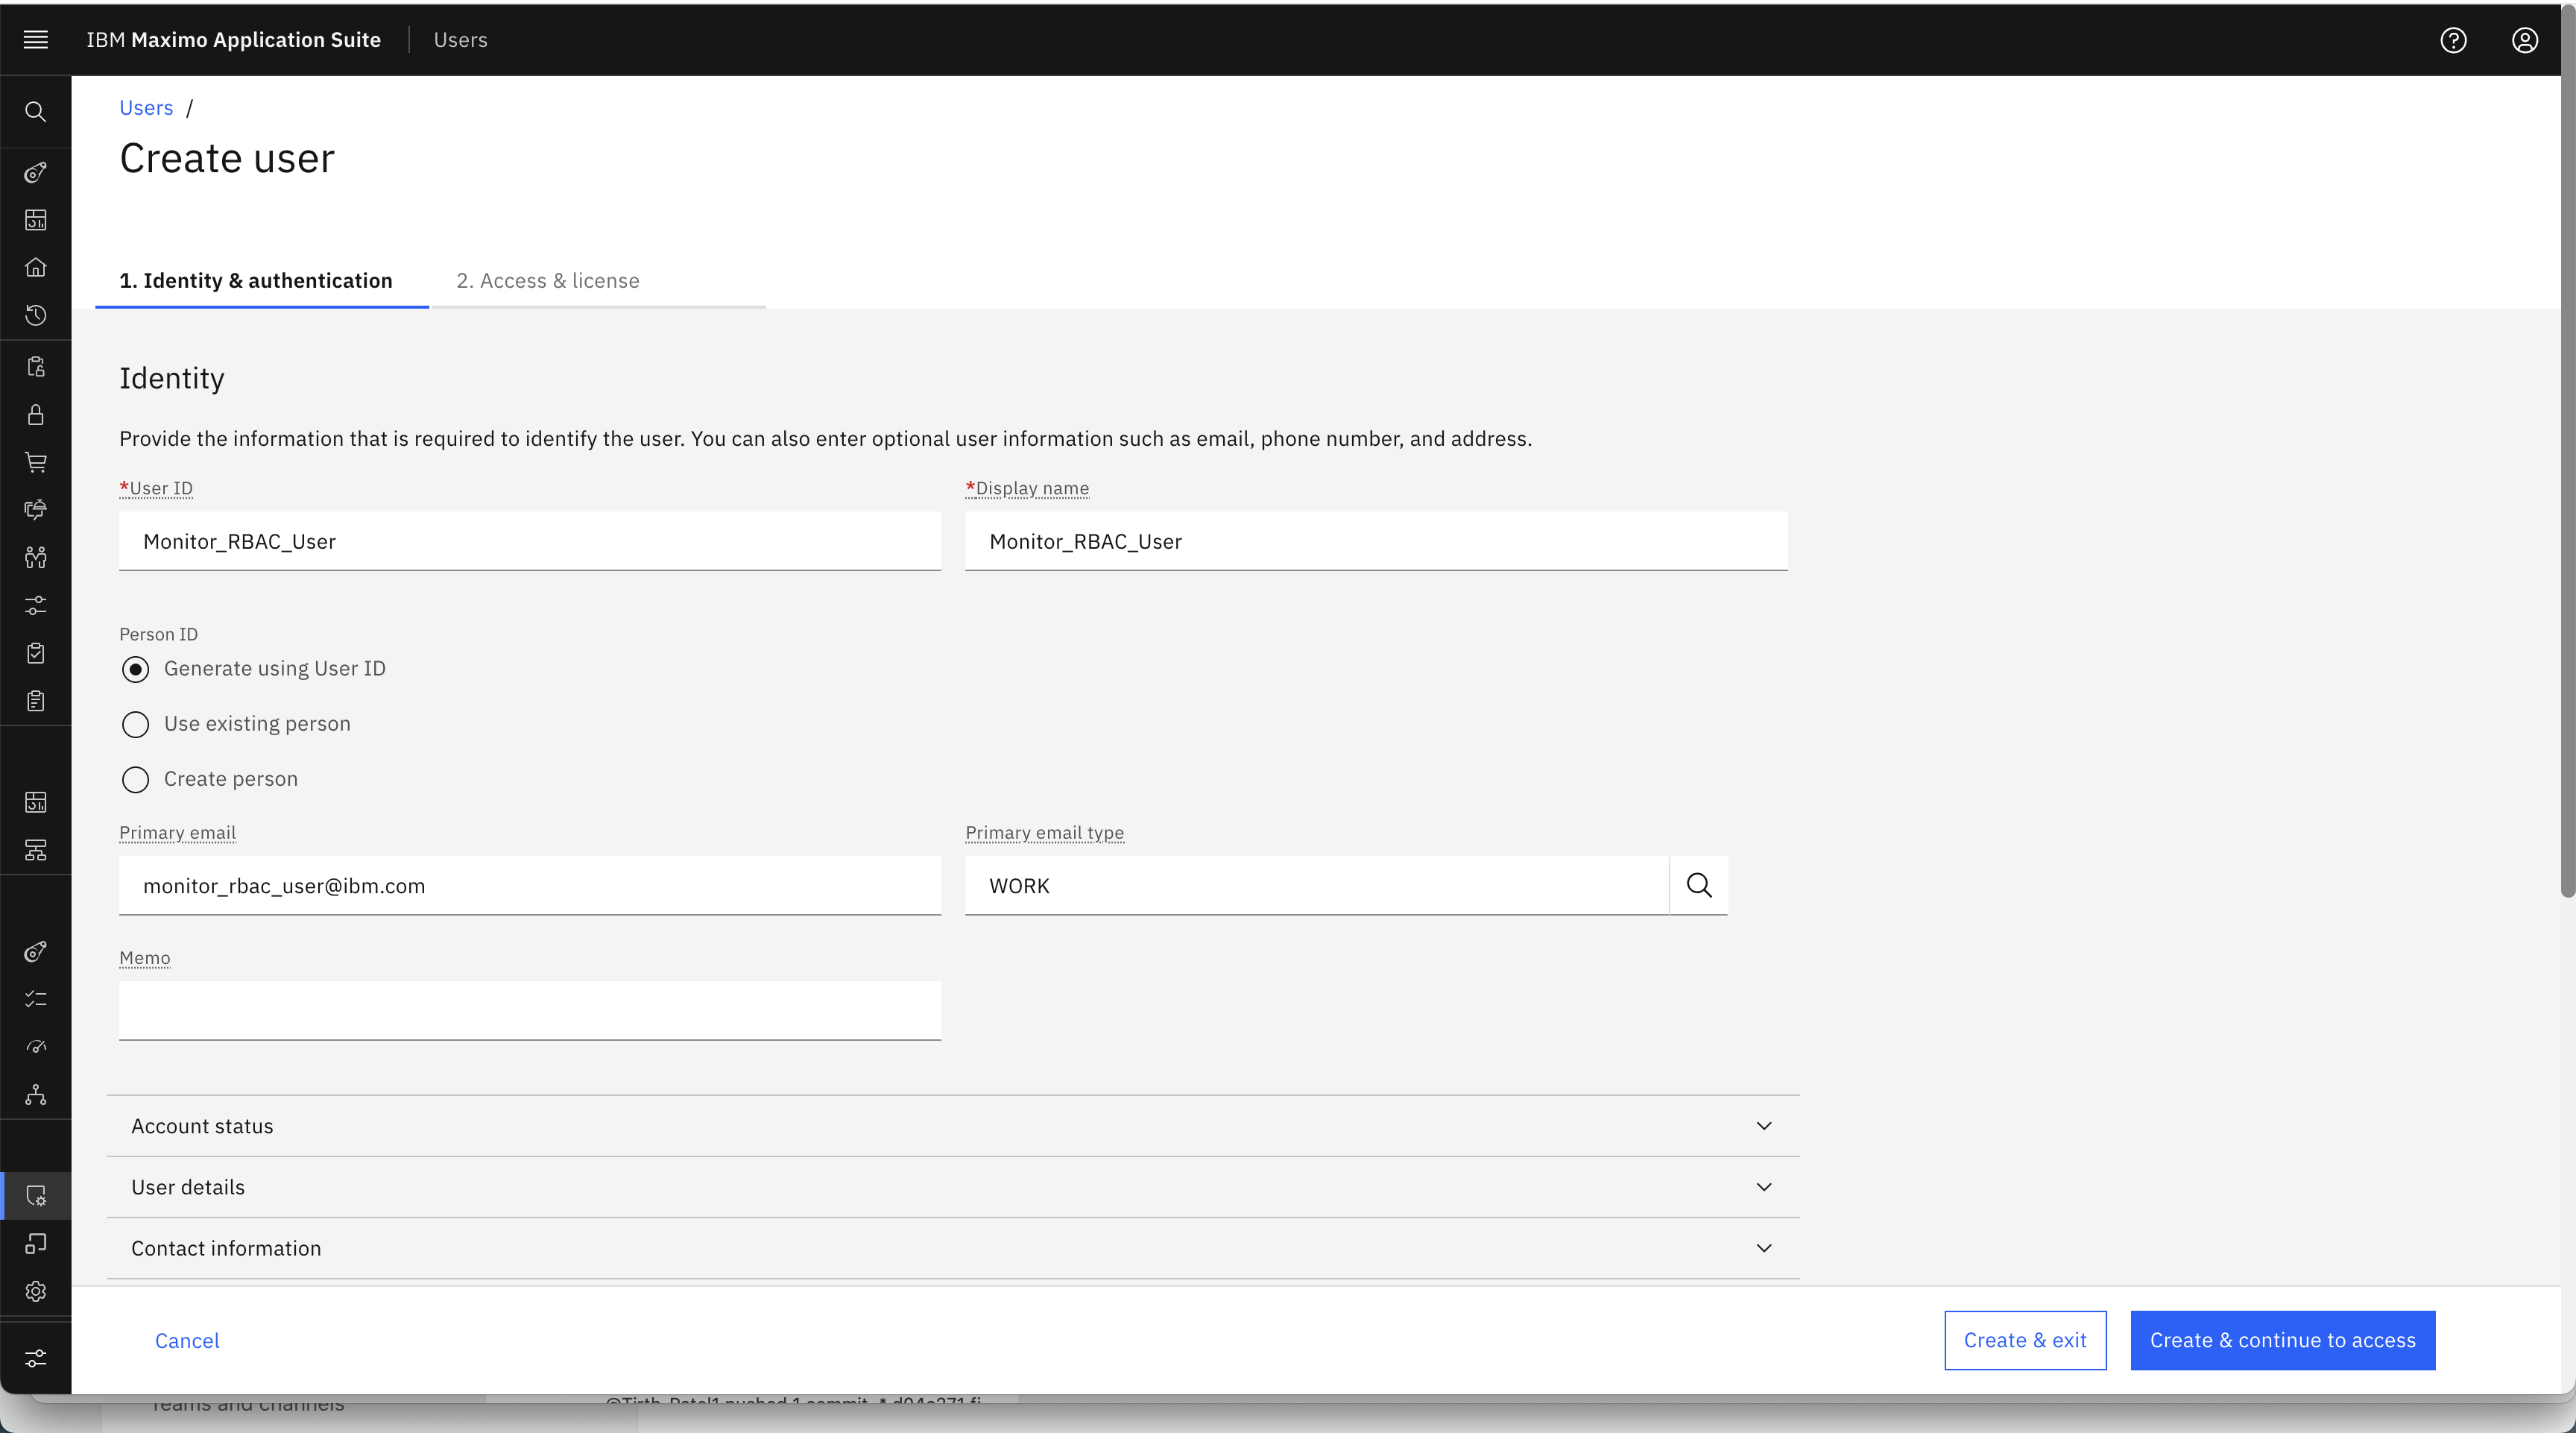Expand the User details section
The height and width of the screenshot is (1433, 2576).
point(953,1187)
